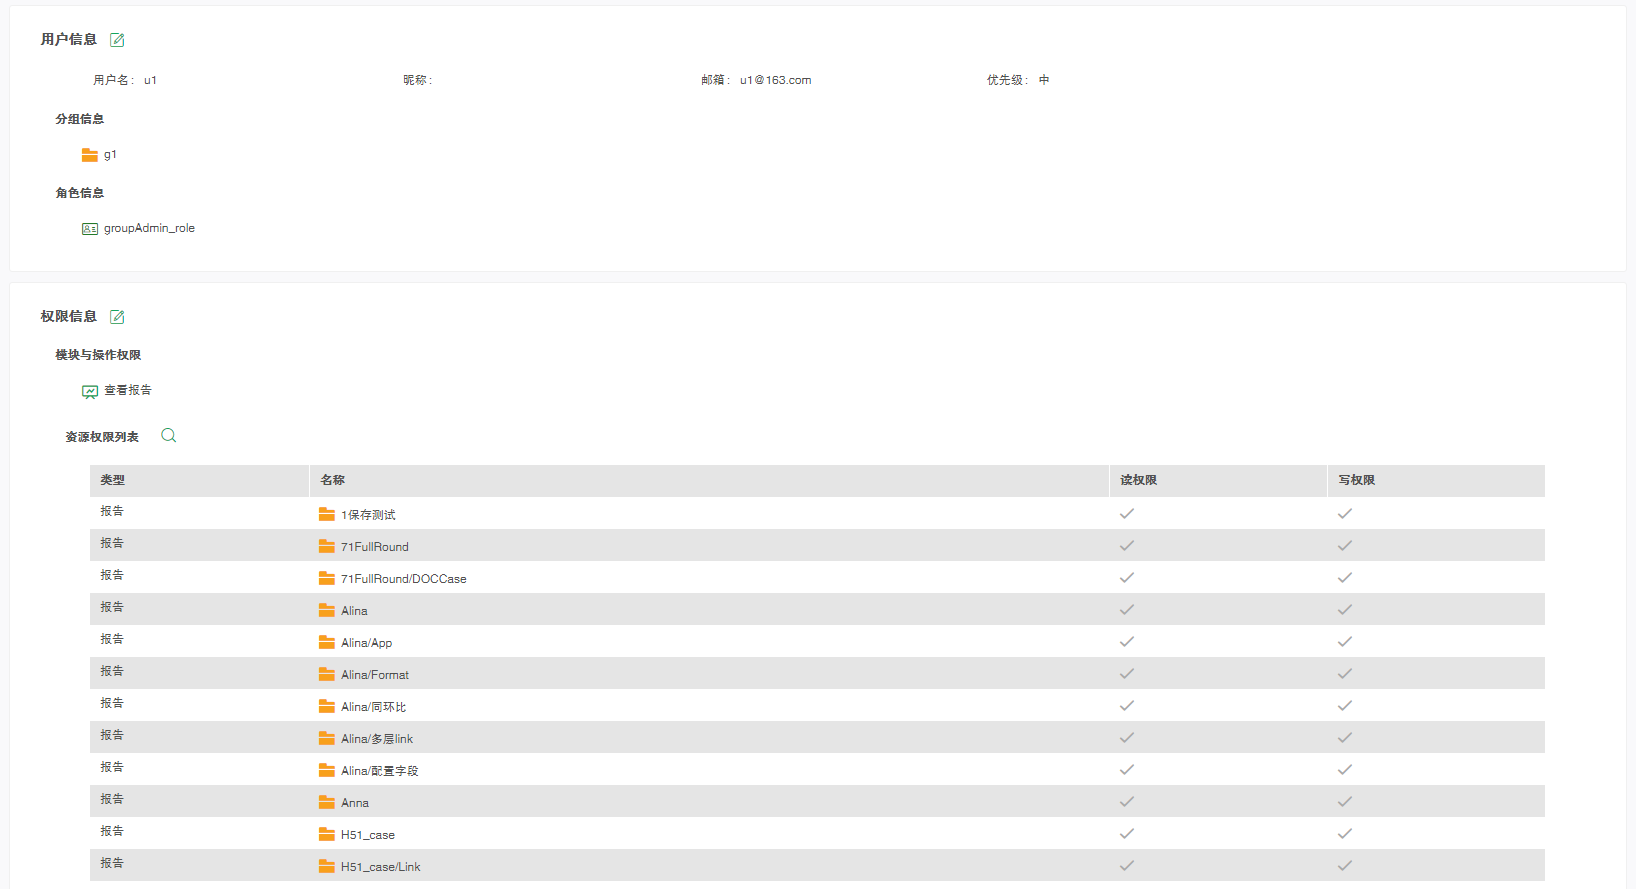The image size is (1636, 889).
Task: Click edit icon next to 权限信息
Action: tap(117, 317)
